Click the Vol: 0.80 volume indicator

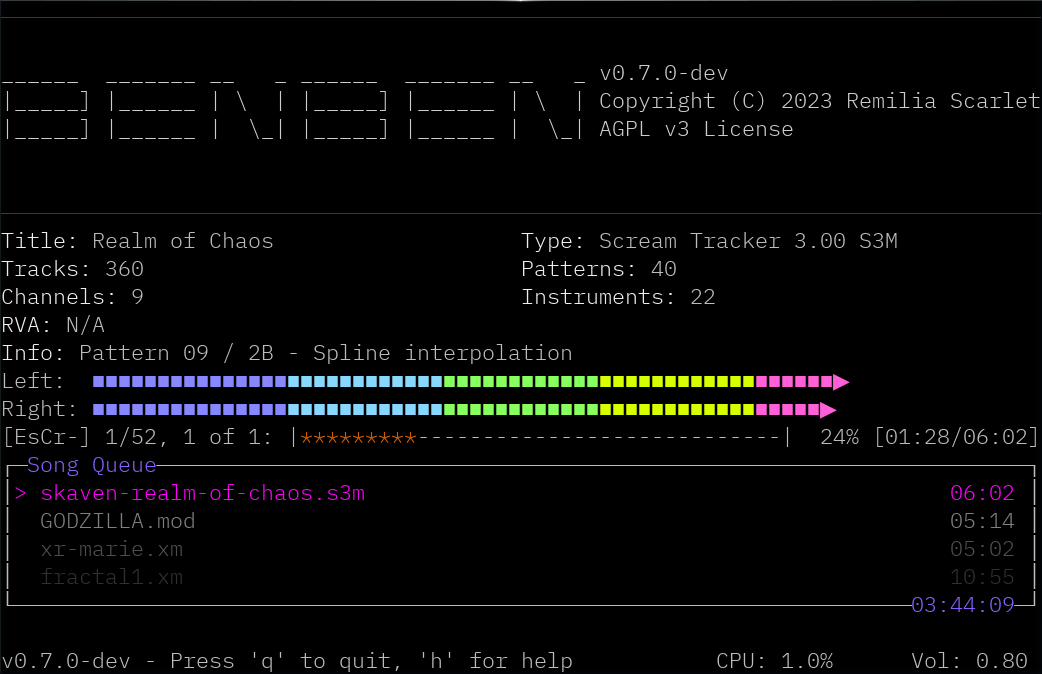(969, 661)
